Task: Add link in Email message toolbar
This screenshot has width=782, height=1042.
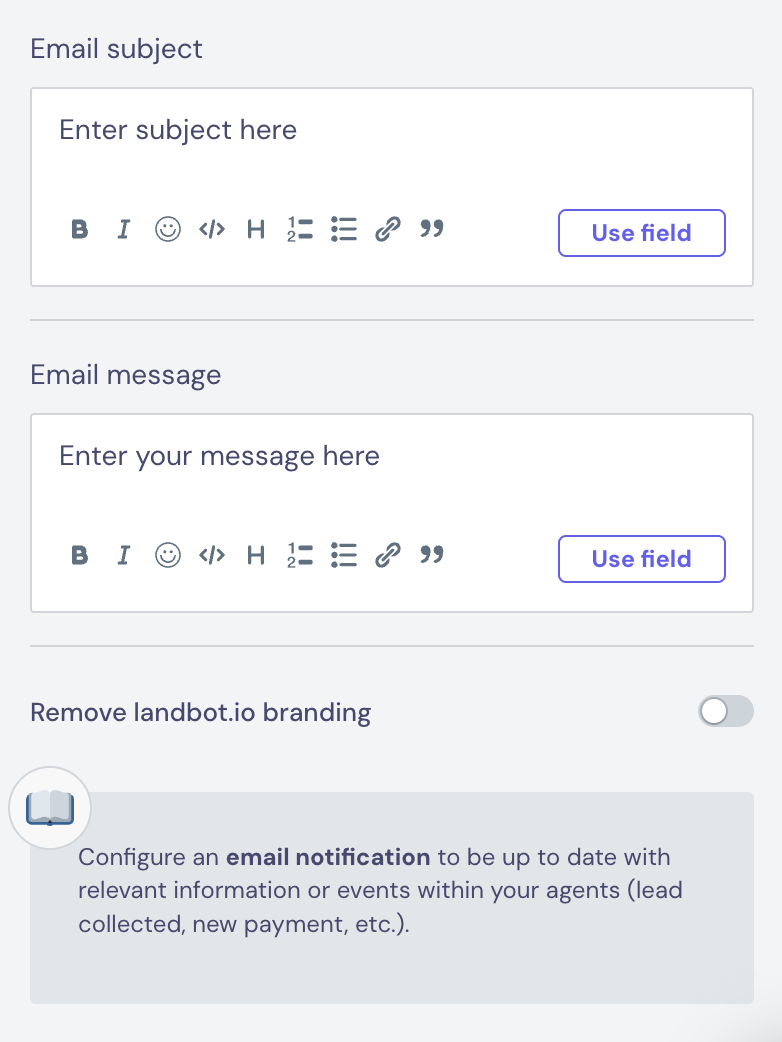Action: [x=388, y=555]
